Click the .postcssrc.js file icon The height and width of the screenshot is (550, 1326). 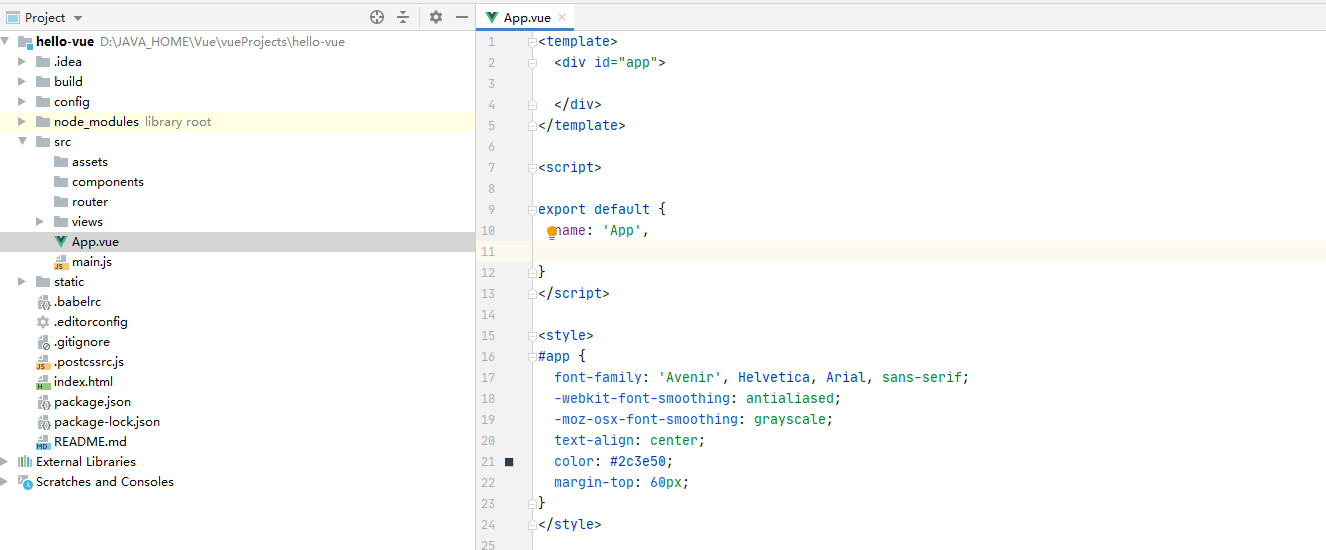[43, 362]
